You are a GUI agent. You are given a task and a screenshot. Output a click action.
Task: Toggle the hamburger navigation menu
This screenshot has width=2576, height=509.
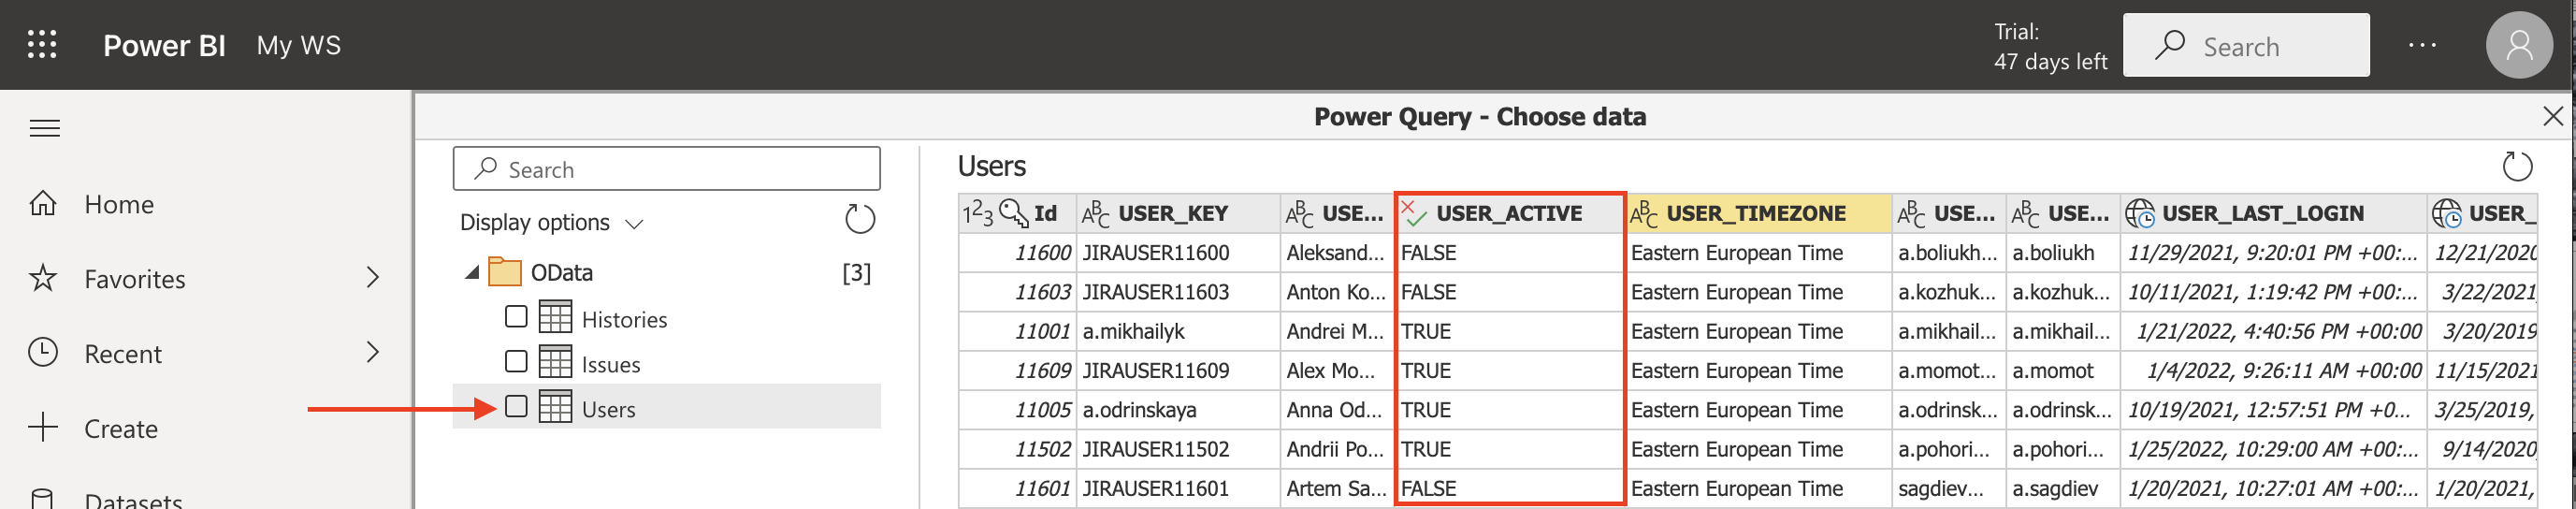click(45, 128)
